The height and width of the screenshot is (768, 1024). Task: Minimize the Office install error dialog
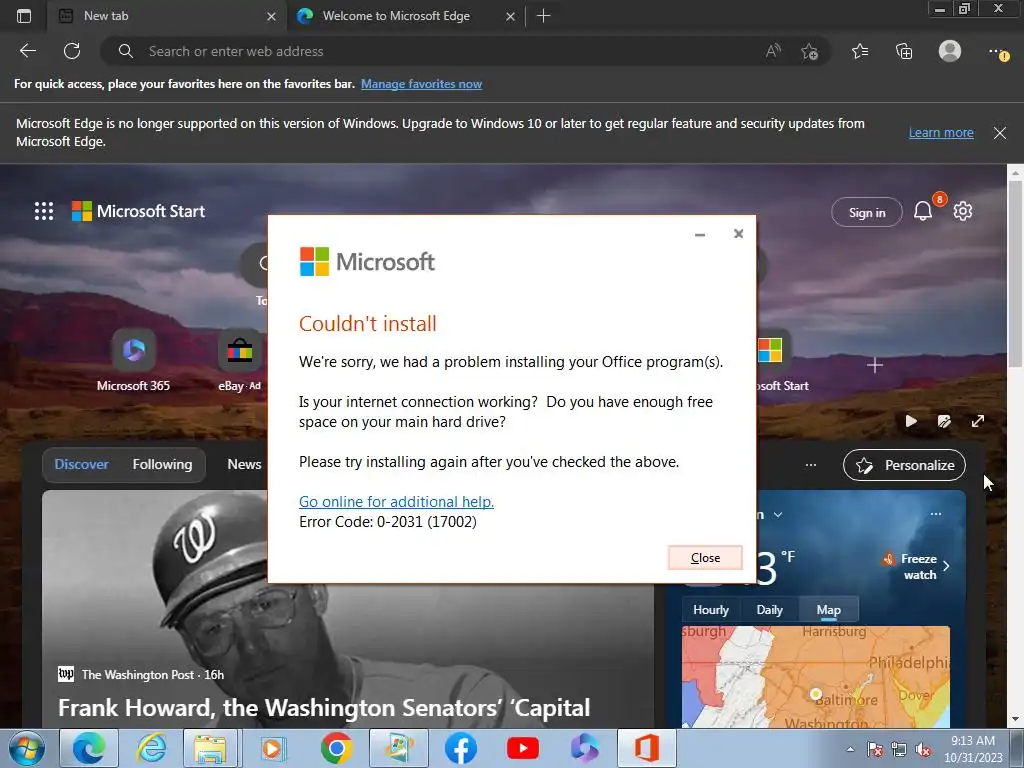click(700, 234)
